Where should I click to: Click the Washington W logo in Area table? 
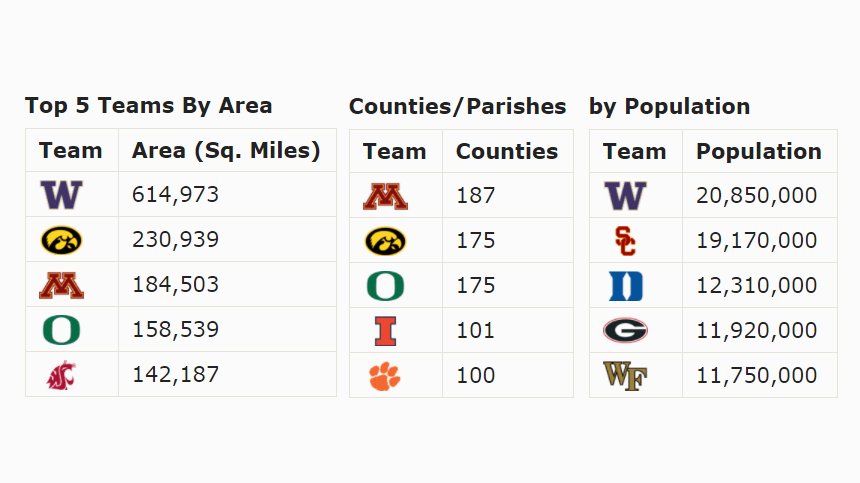tap(61, 195)
